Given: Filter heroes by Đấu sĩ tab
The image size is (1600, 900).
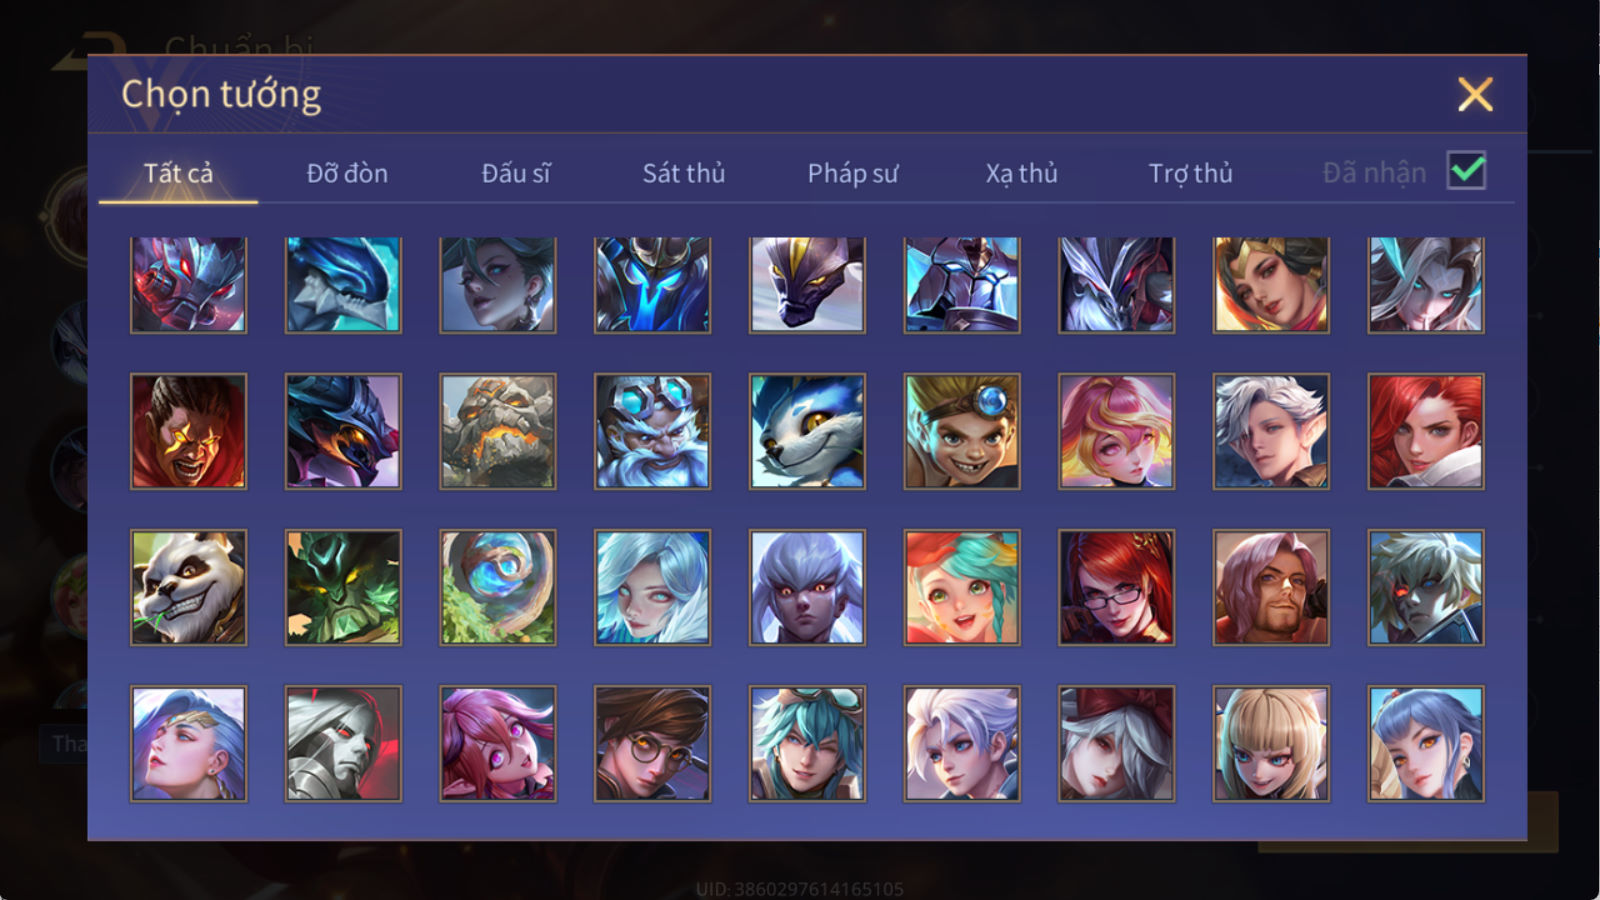Looking at the screenshot, I should point(515,173).
